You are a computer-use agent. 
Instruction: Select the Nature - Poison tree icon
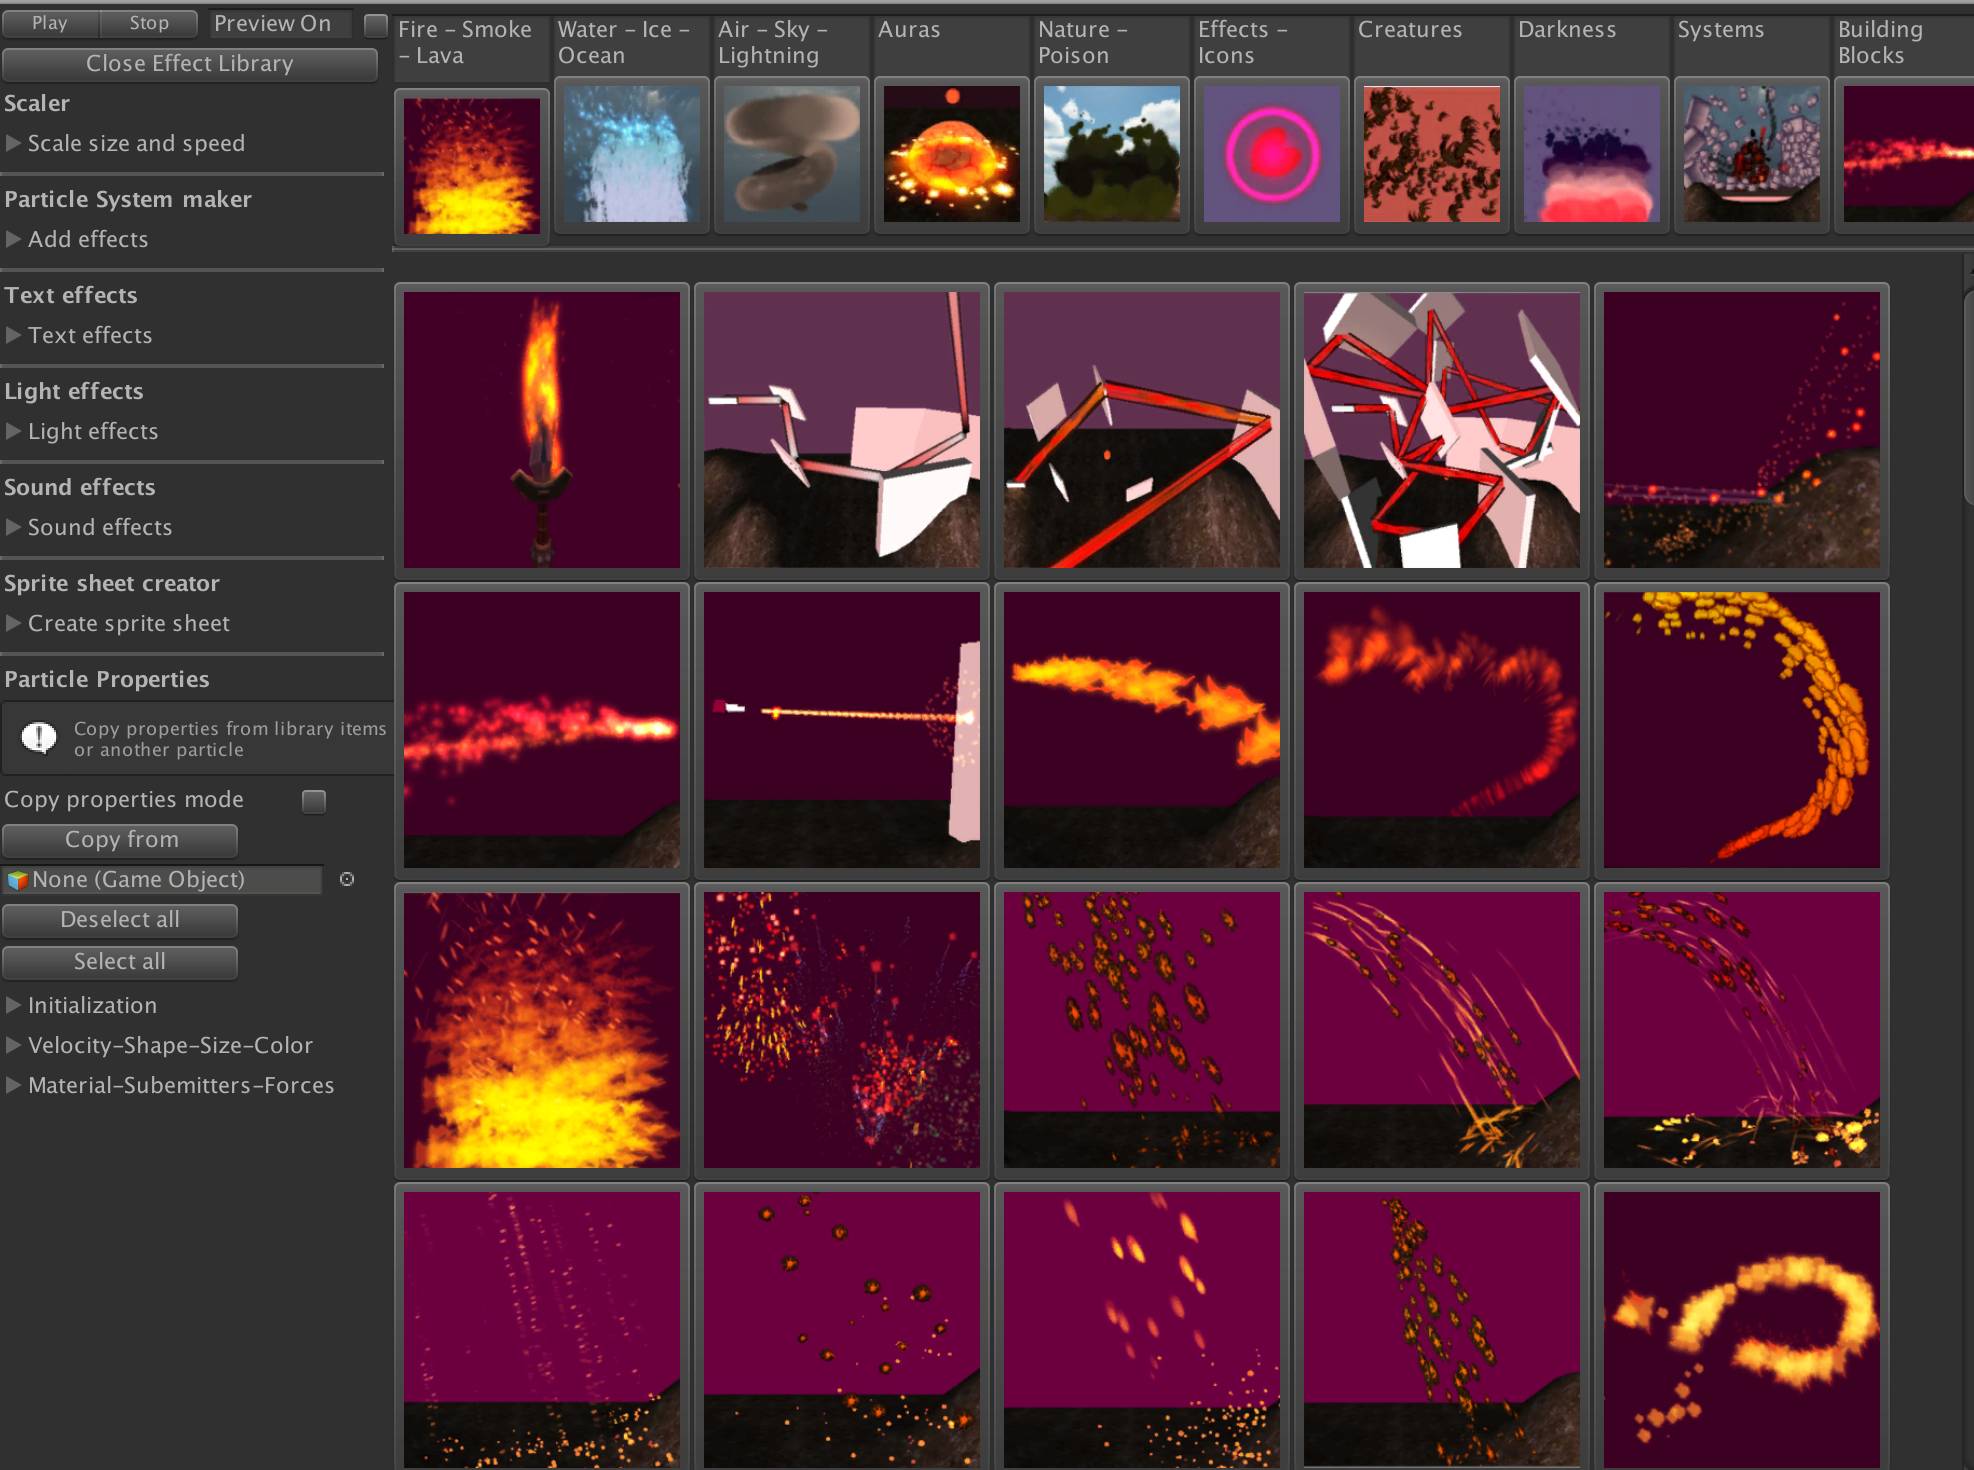pos(1111,154)
